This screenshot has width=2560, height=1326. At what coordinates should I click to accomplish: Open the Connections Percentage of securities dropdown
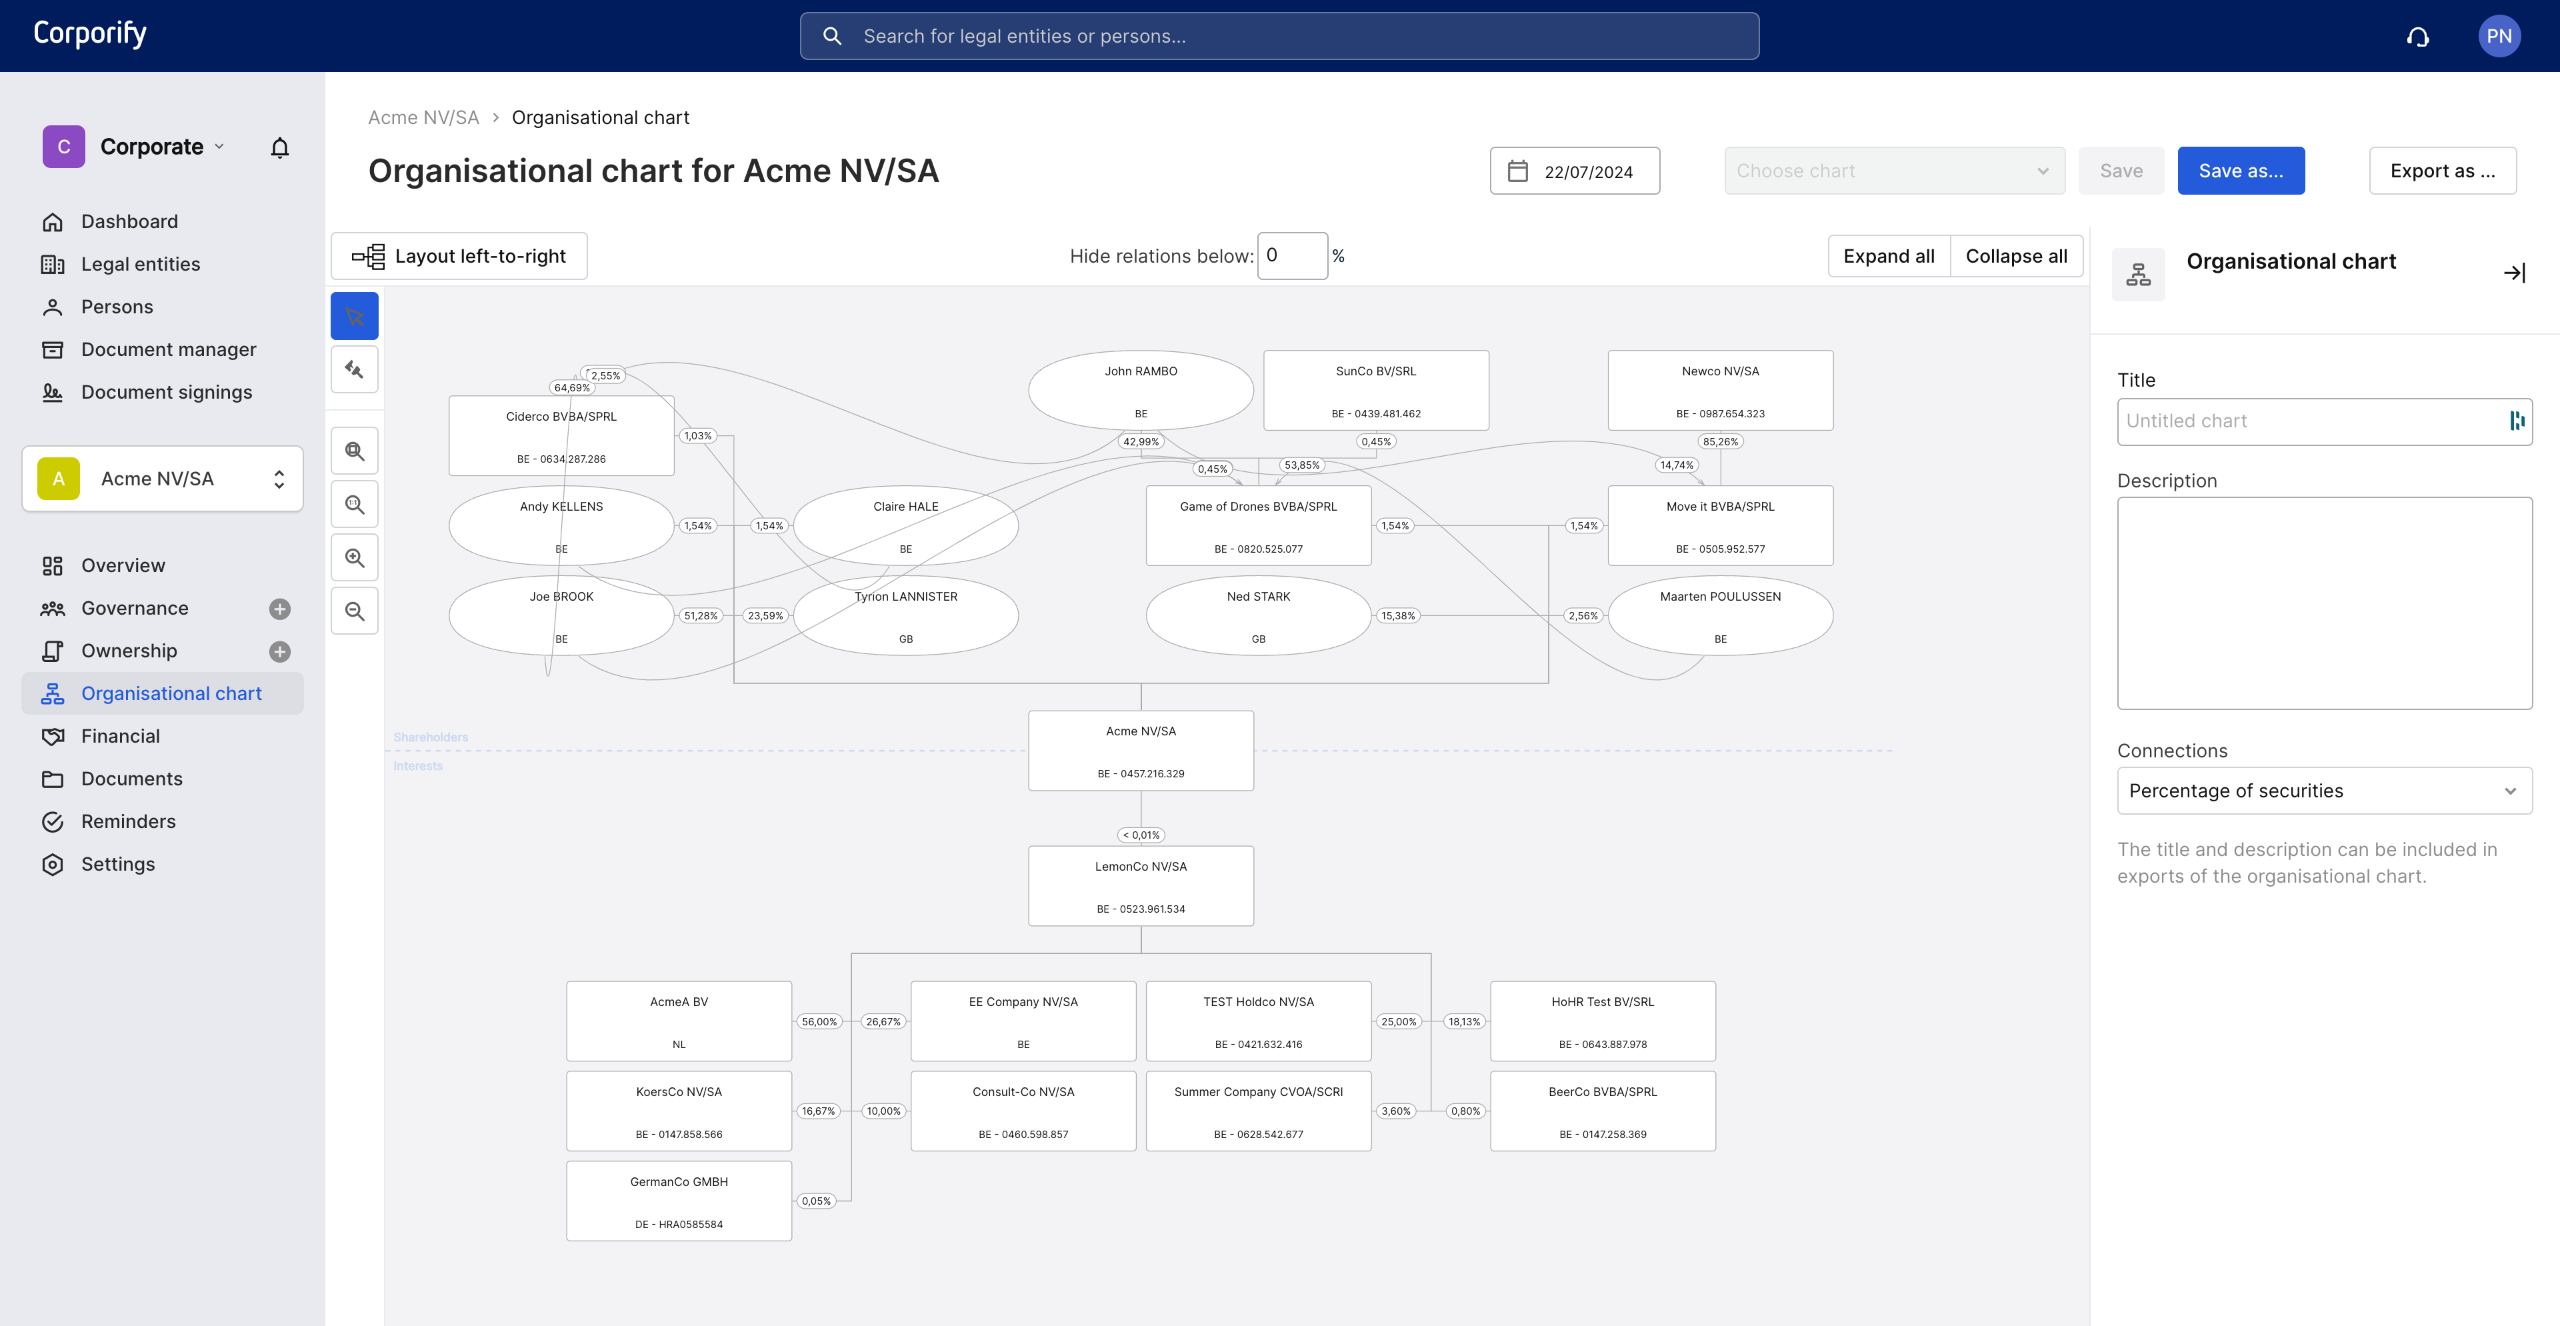tap(2324, 791)
